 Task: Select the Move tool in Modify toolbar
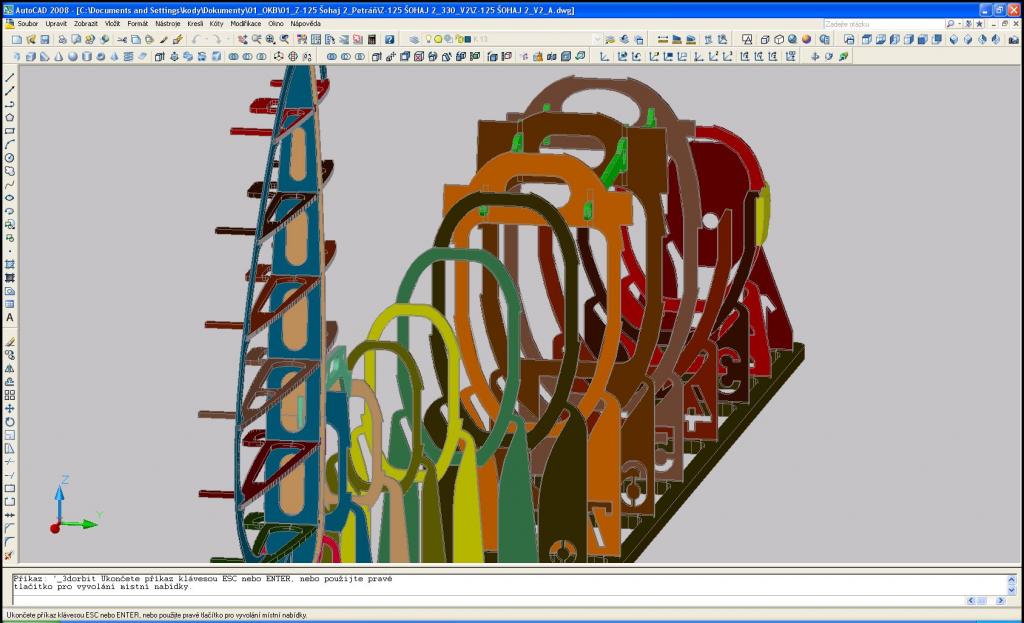10,408
